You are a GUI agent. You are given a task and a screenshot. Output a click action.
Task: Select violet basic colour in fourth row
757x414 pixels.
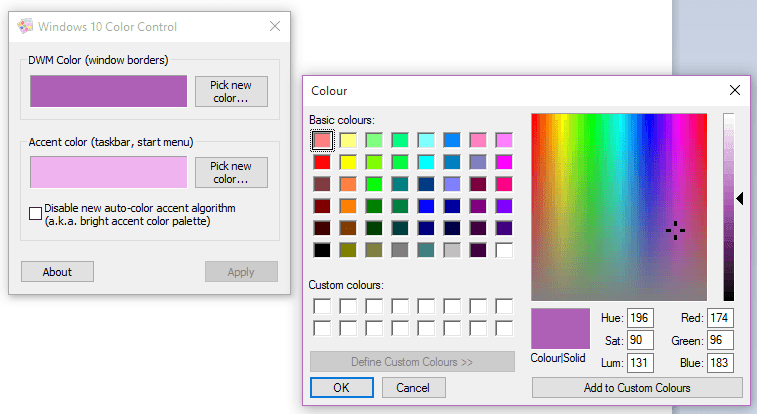tap(504, 206)
